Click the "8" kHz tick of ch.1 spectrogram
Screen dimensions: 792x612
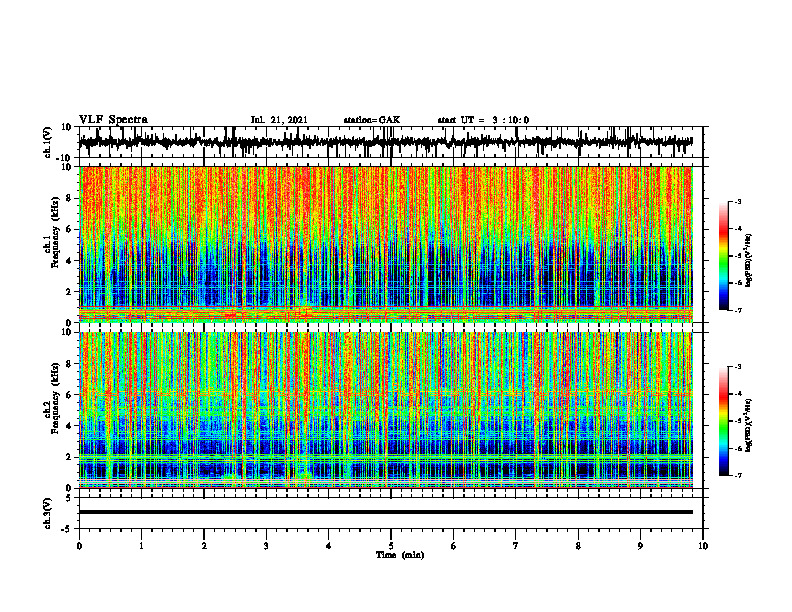(x=69, y=198)
